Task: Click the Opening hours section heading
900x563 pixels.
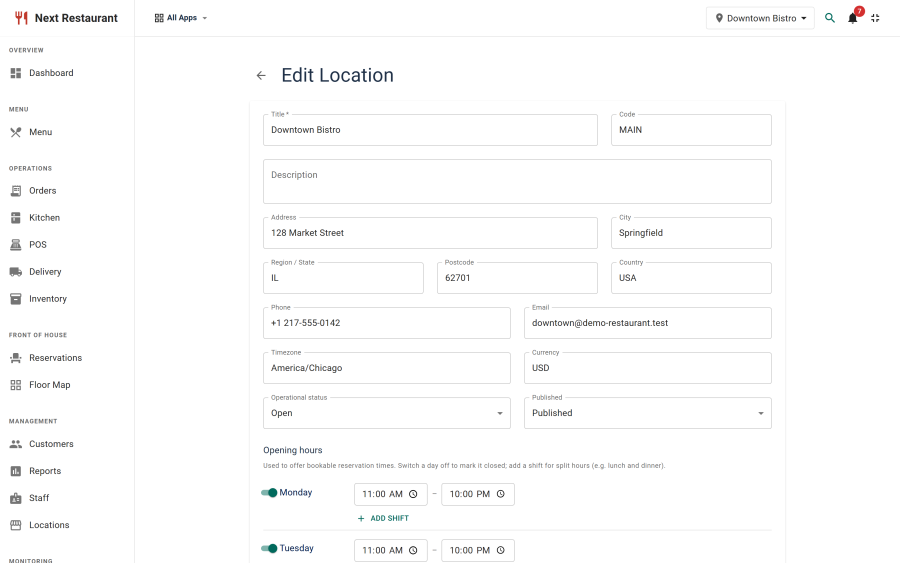Action: pyautogui.click(x=293, y=450)
